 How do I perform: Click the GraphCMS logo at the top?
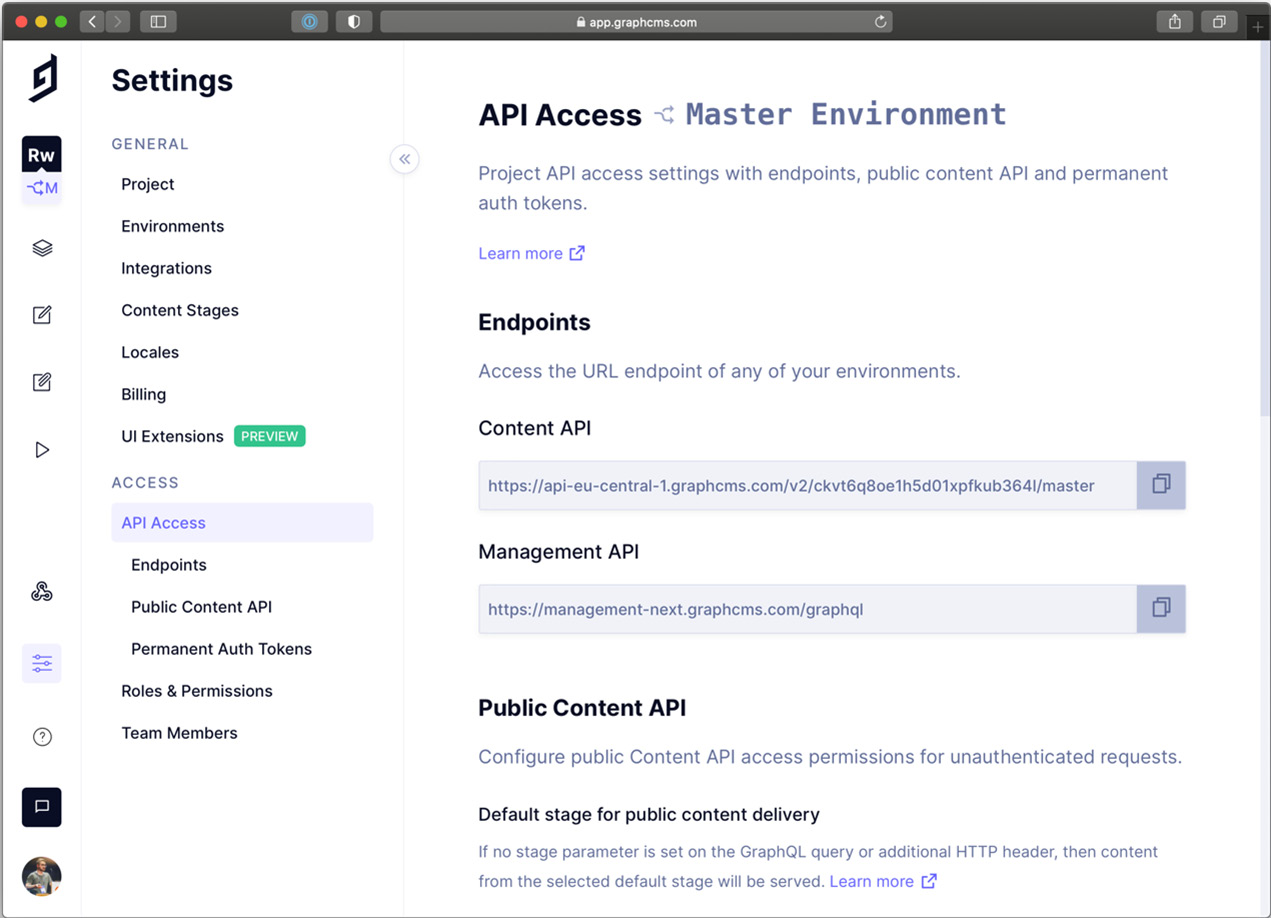(41, 76)
